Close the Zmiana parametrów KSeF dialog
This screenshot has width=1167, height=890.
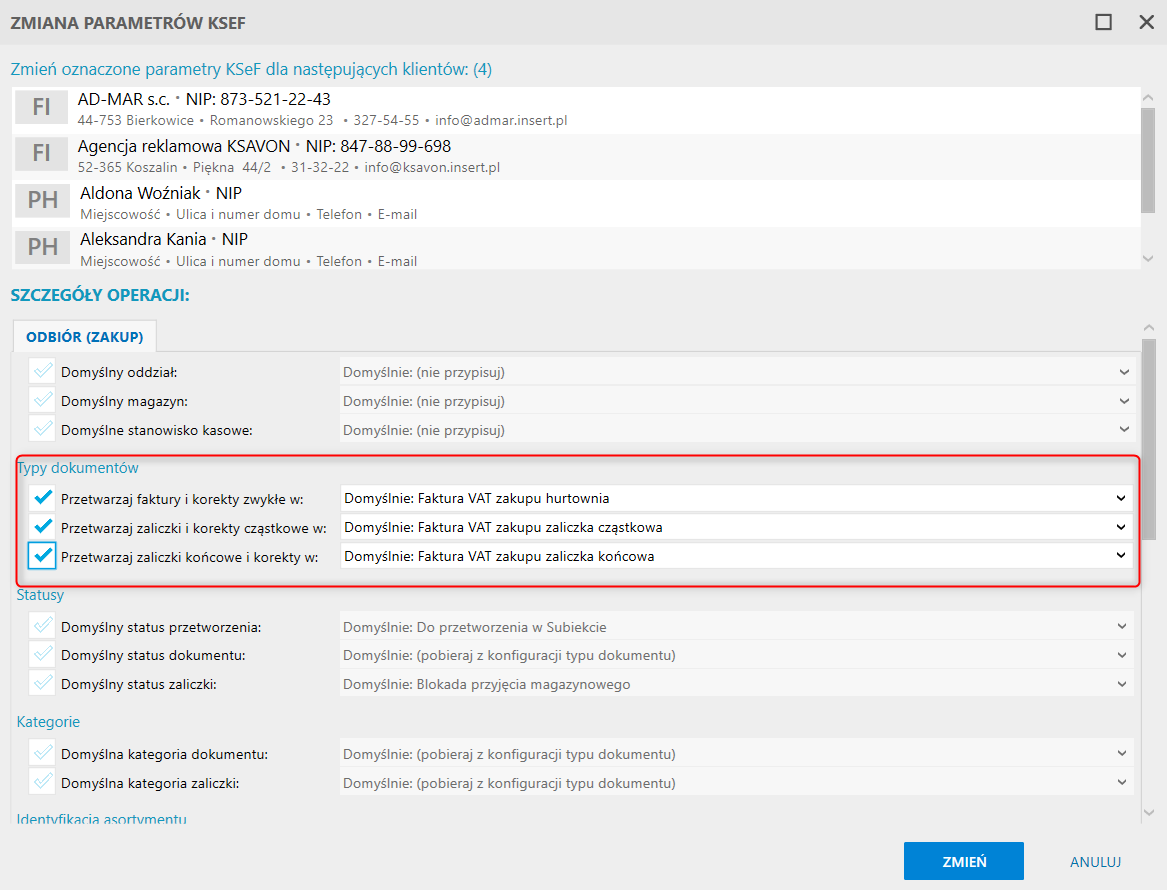point(1146,22)
